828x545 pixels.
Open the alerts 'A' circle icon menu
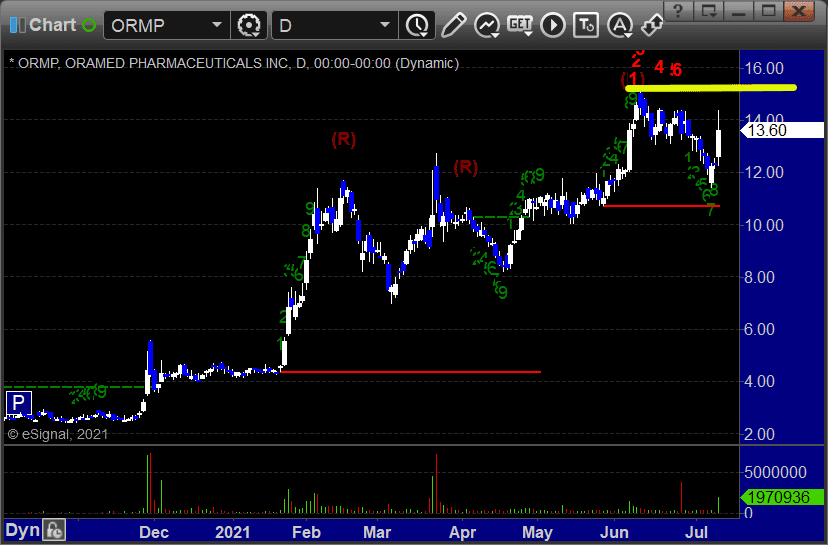pos(619,25)
